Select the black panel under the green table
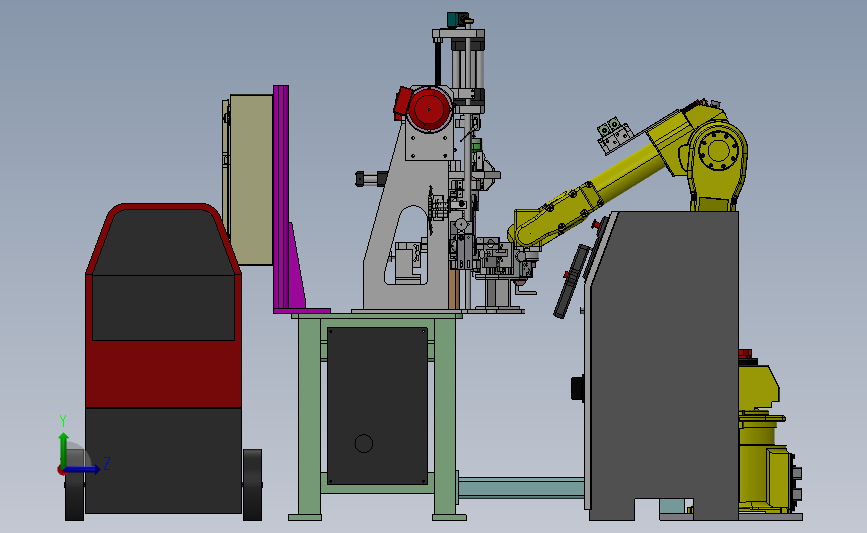Screen dimensions: 867x533 377,406
